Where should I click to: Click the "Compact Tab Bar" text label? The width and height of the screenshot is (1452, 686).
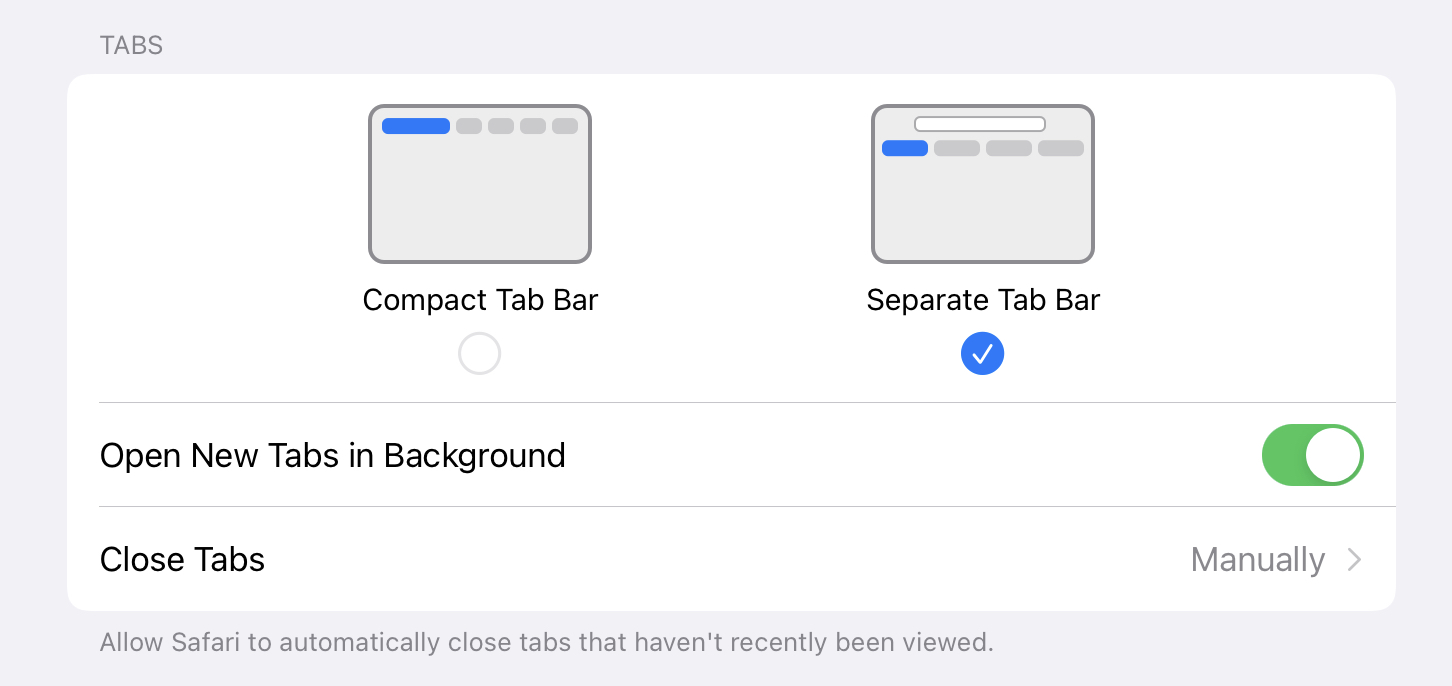pos(480,300)
